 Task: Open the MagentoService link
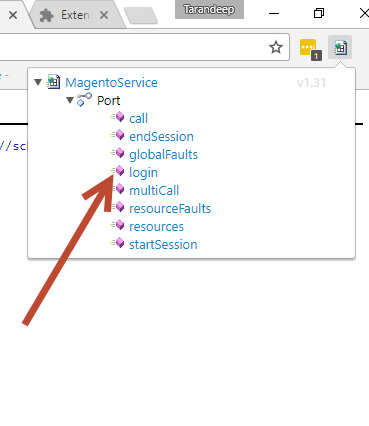click(x=111, y=82)
